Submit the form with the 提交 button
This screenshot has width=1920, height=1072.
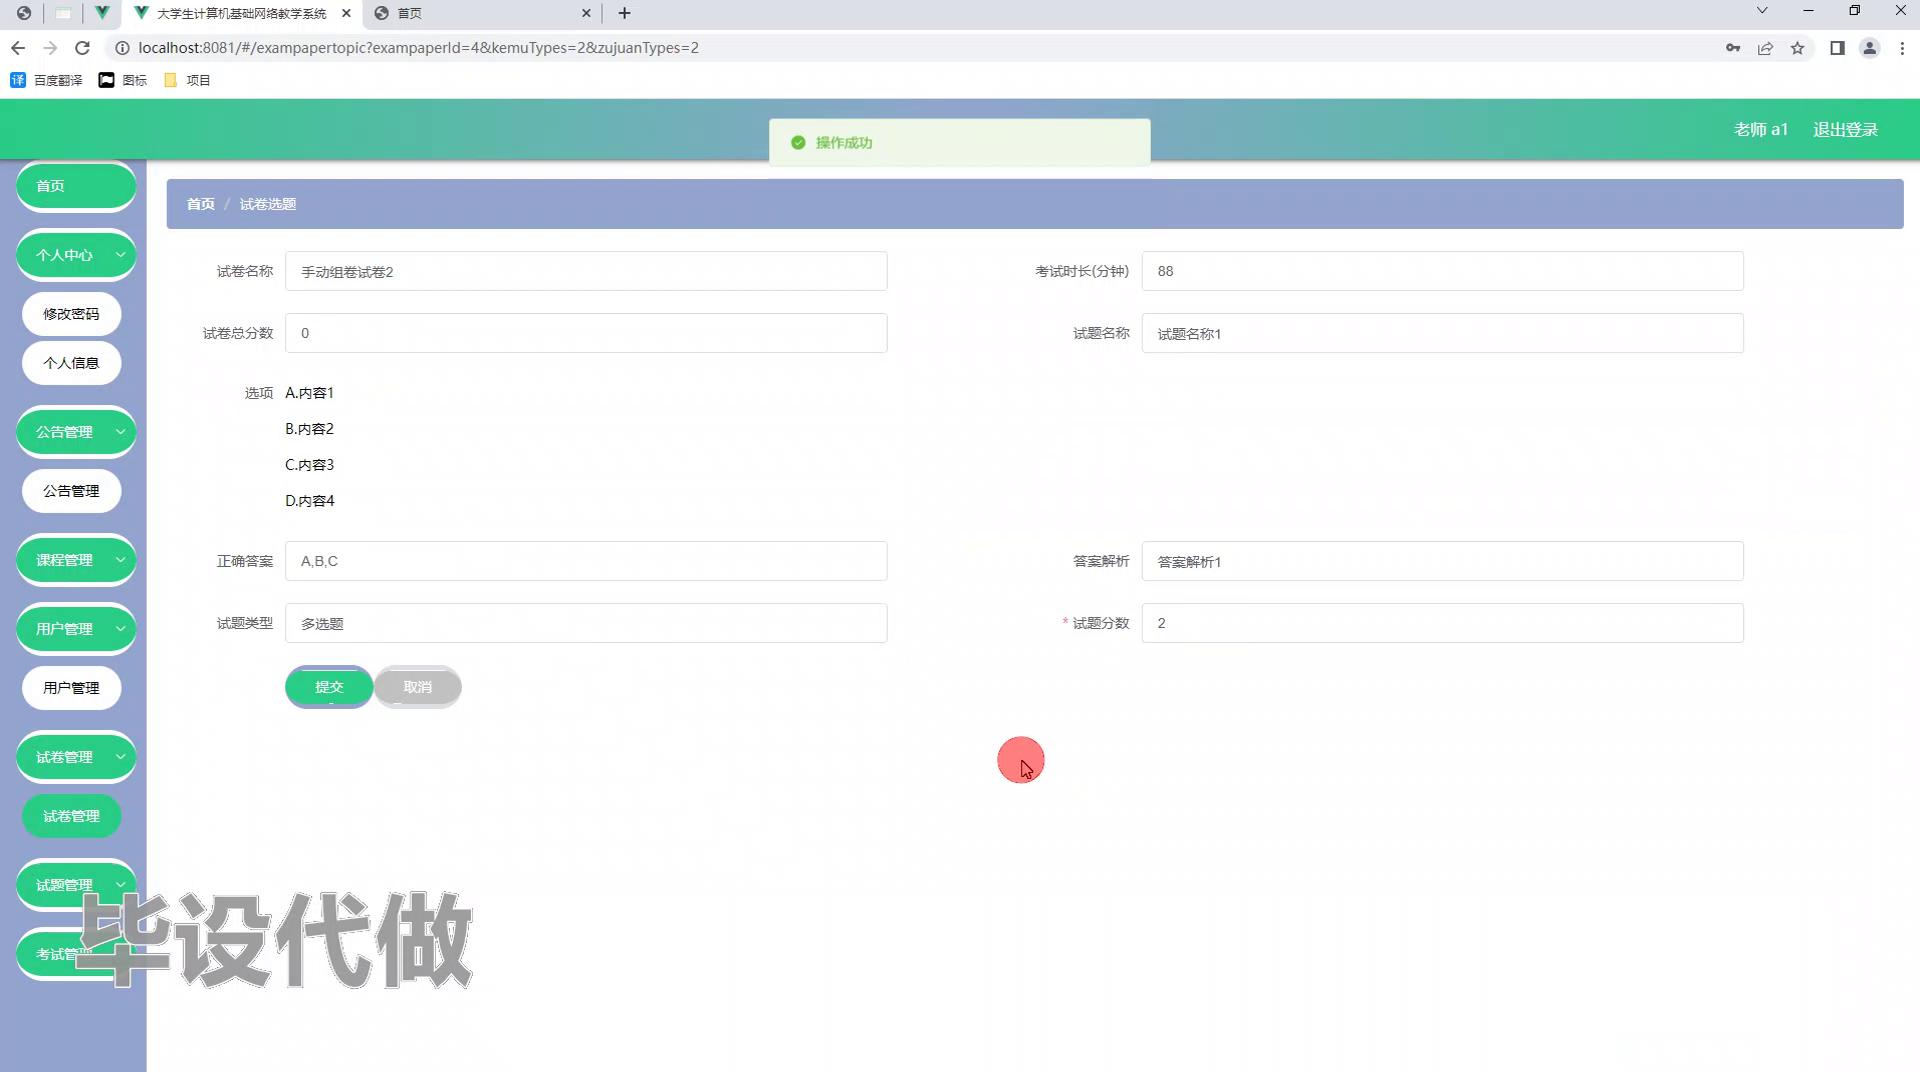(329, 687)
